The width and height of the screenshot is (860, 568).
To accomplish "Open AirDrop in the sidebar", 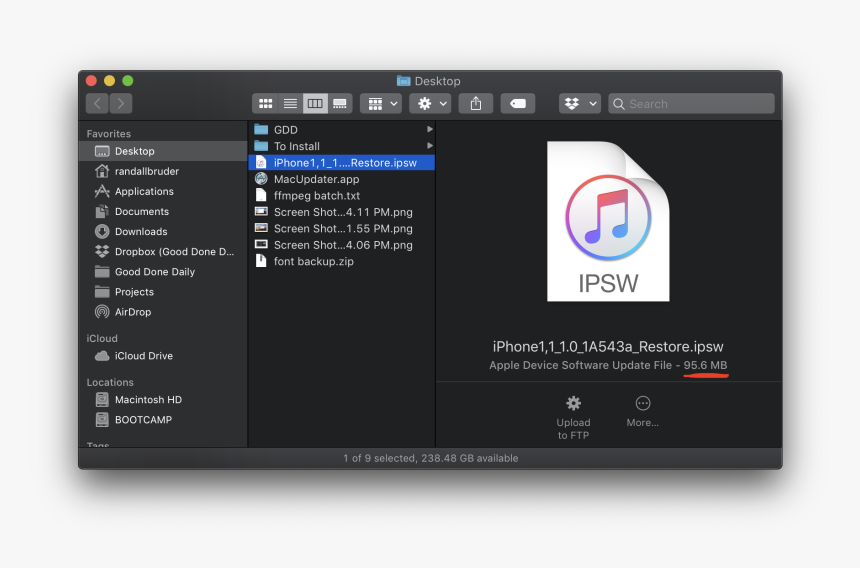I will coord(163,312).
